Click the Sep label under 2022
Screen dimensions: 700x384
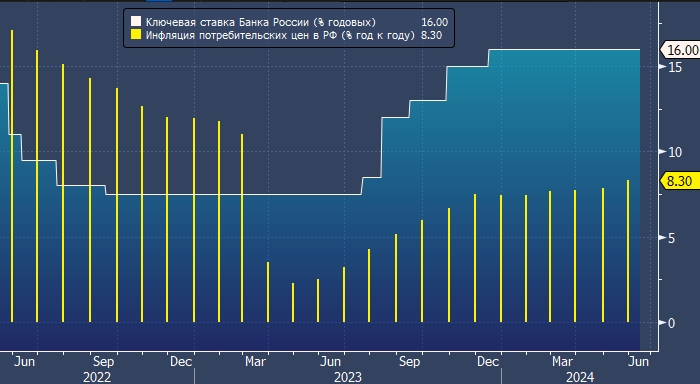[104, 361]
